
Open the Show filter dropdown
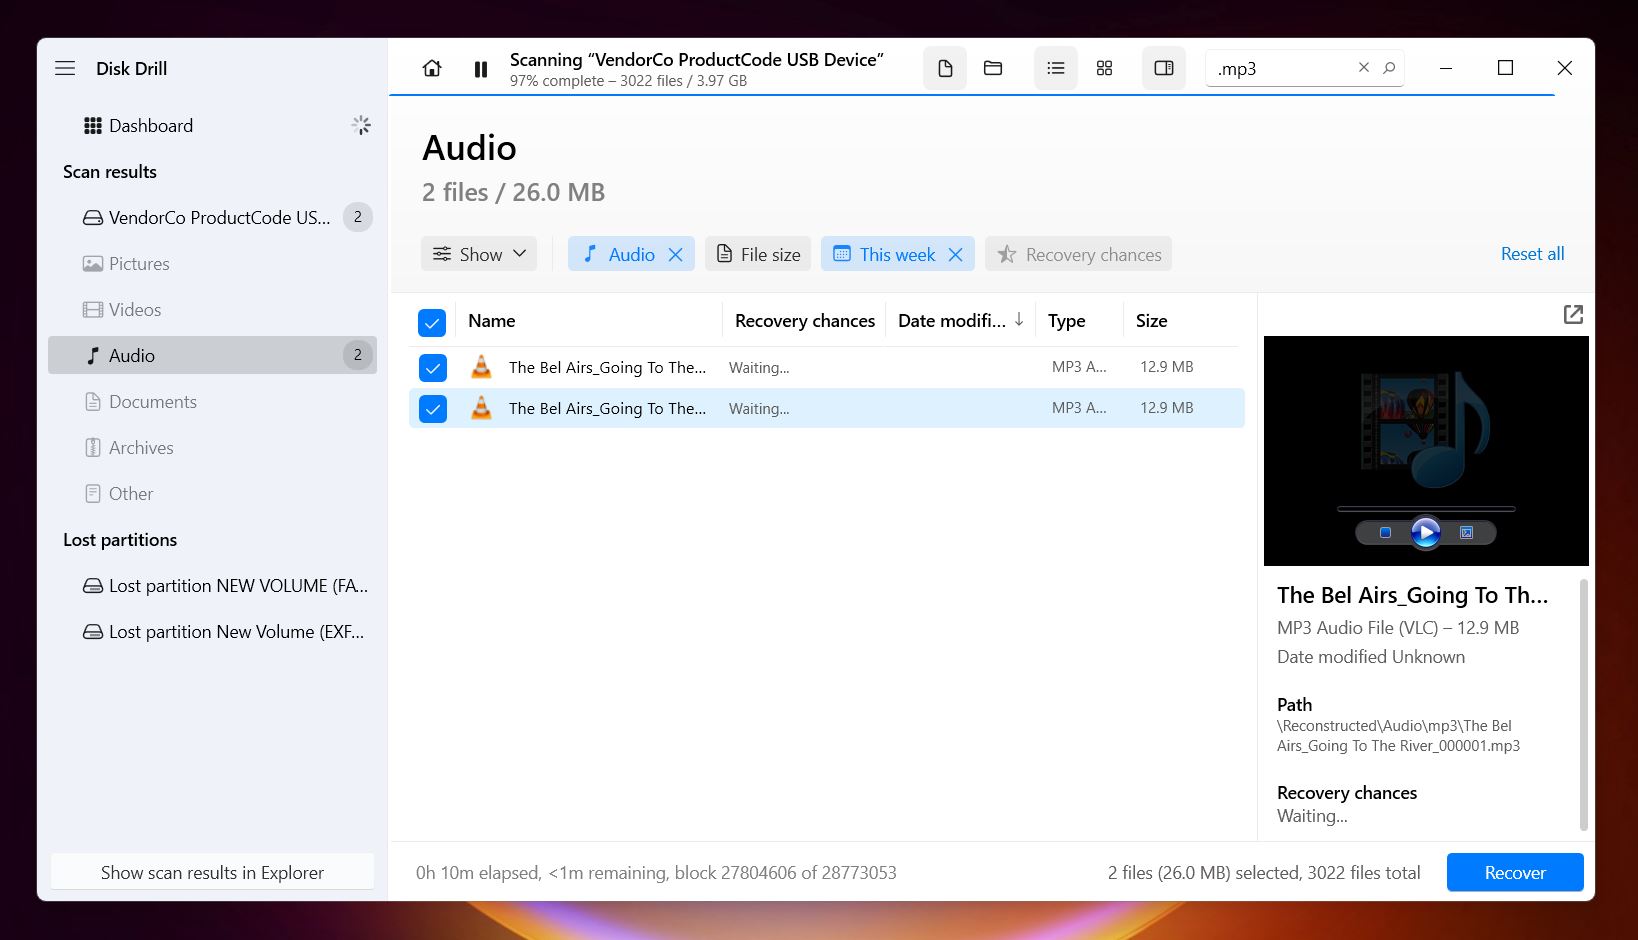click(x=479, y=254)
